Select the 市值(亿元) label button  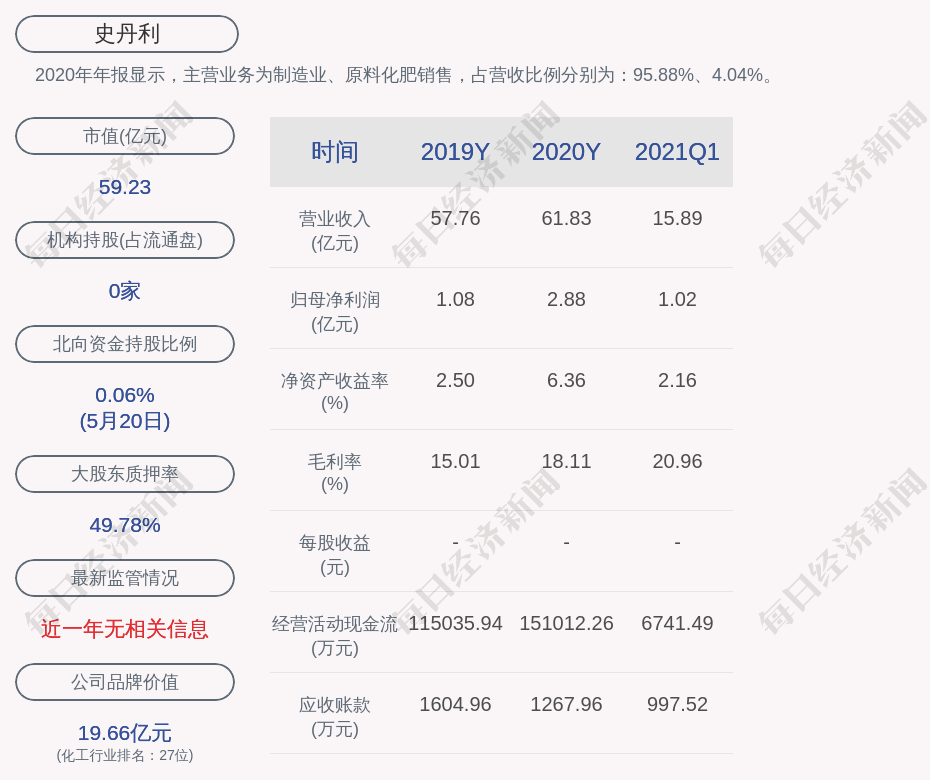pos(125,136)
